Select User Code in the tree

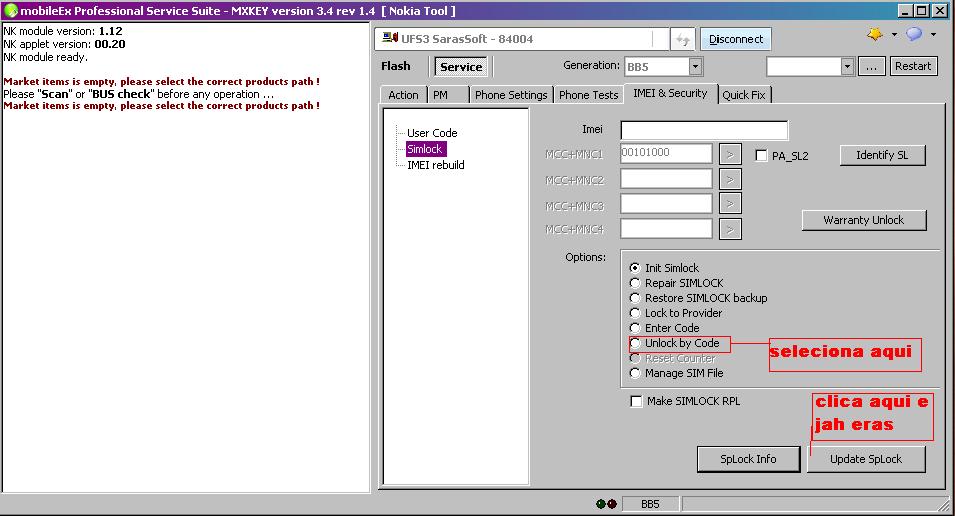pos(432,133)
